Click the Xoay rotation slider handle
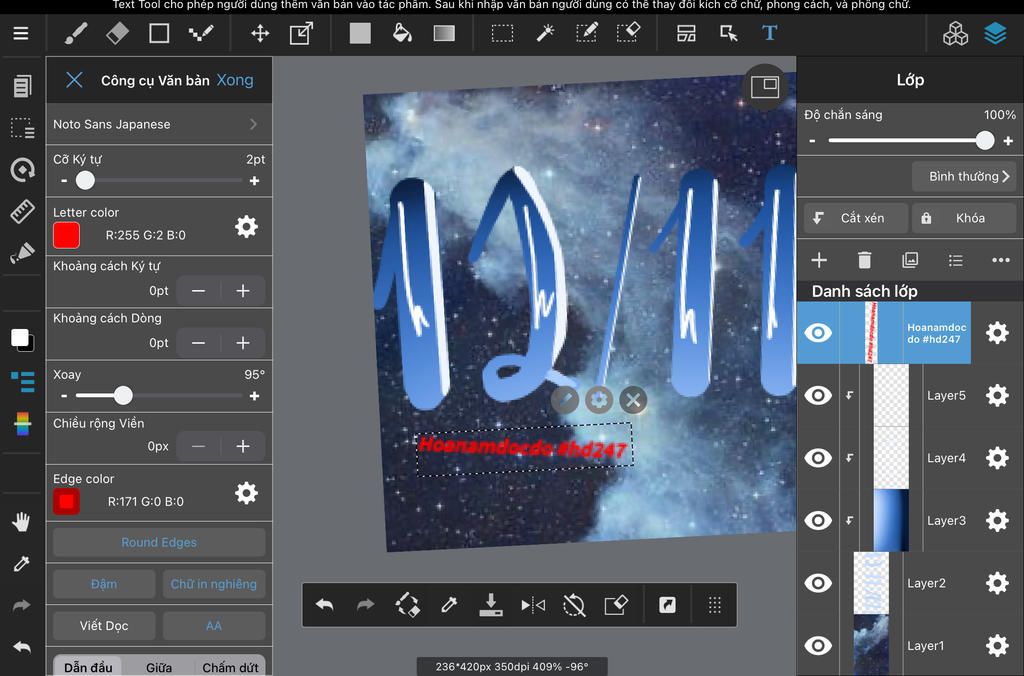1024x676 pixels. click(123, 395)
